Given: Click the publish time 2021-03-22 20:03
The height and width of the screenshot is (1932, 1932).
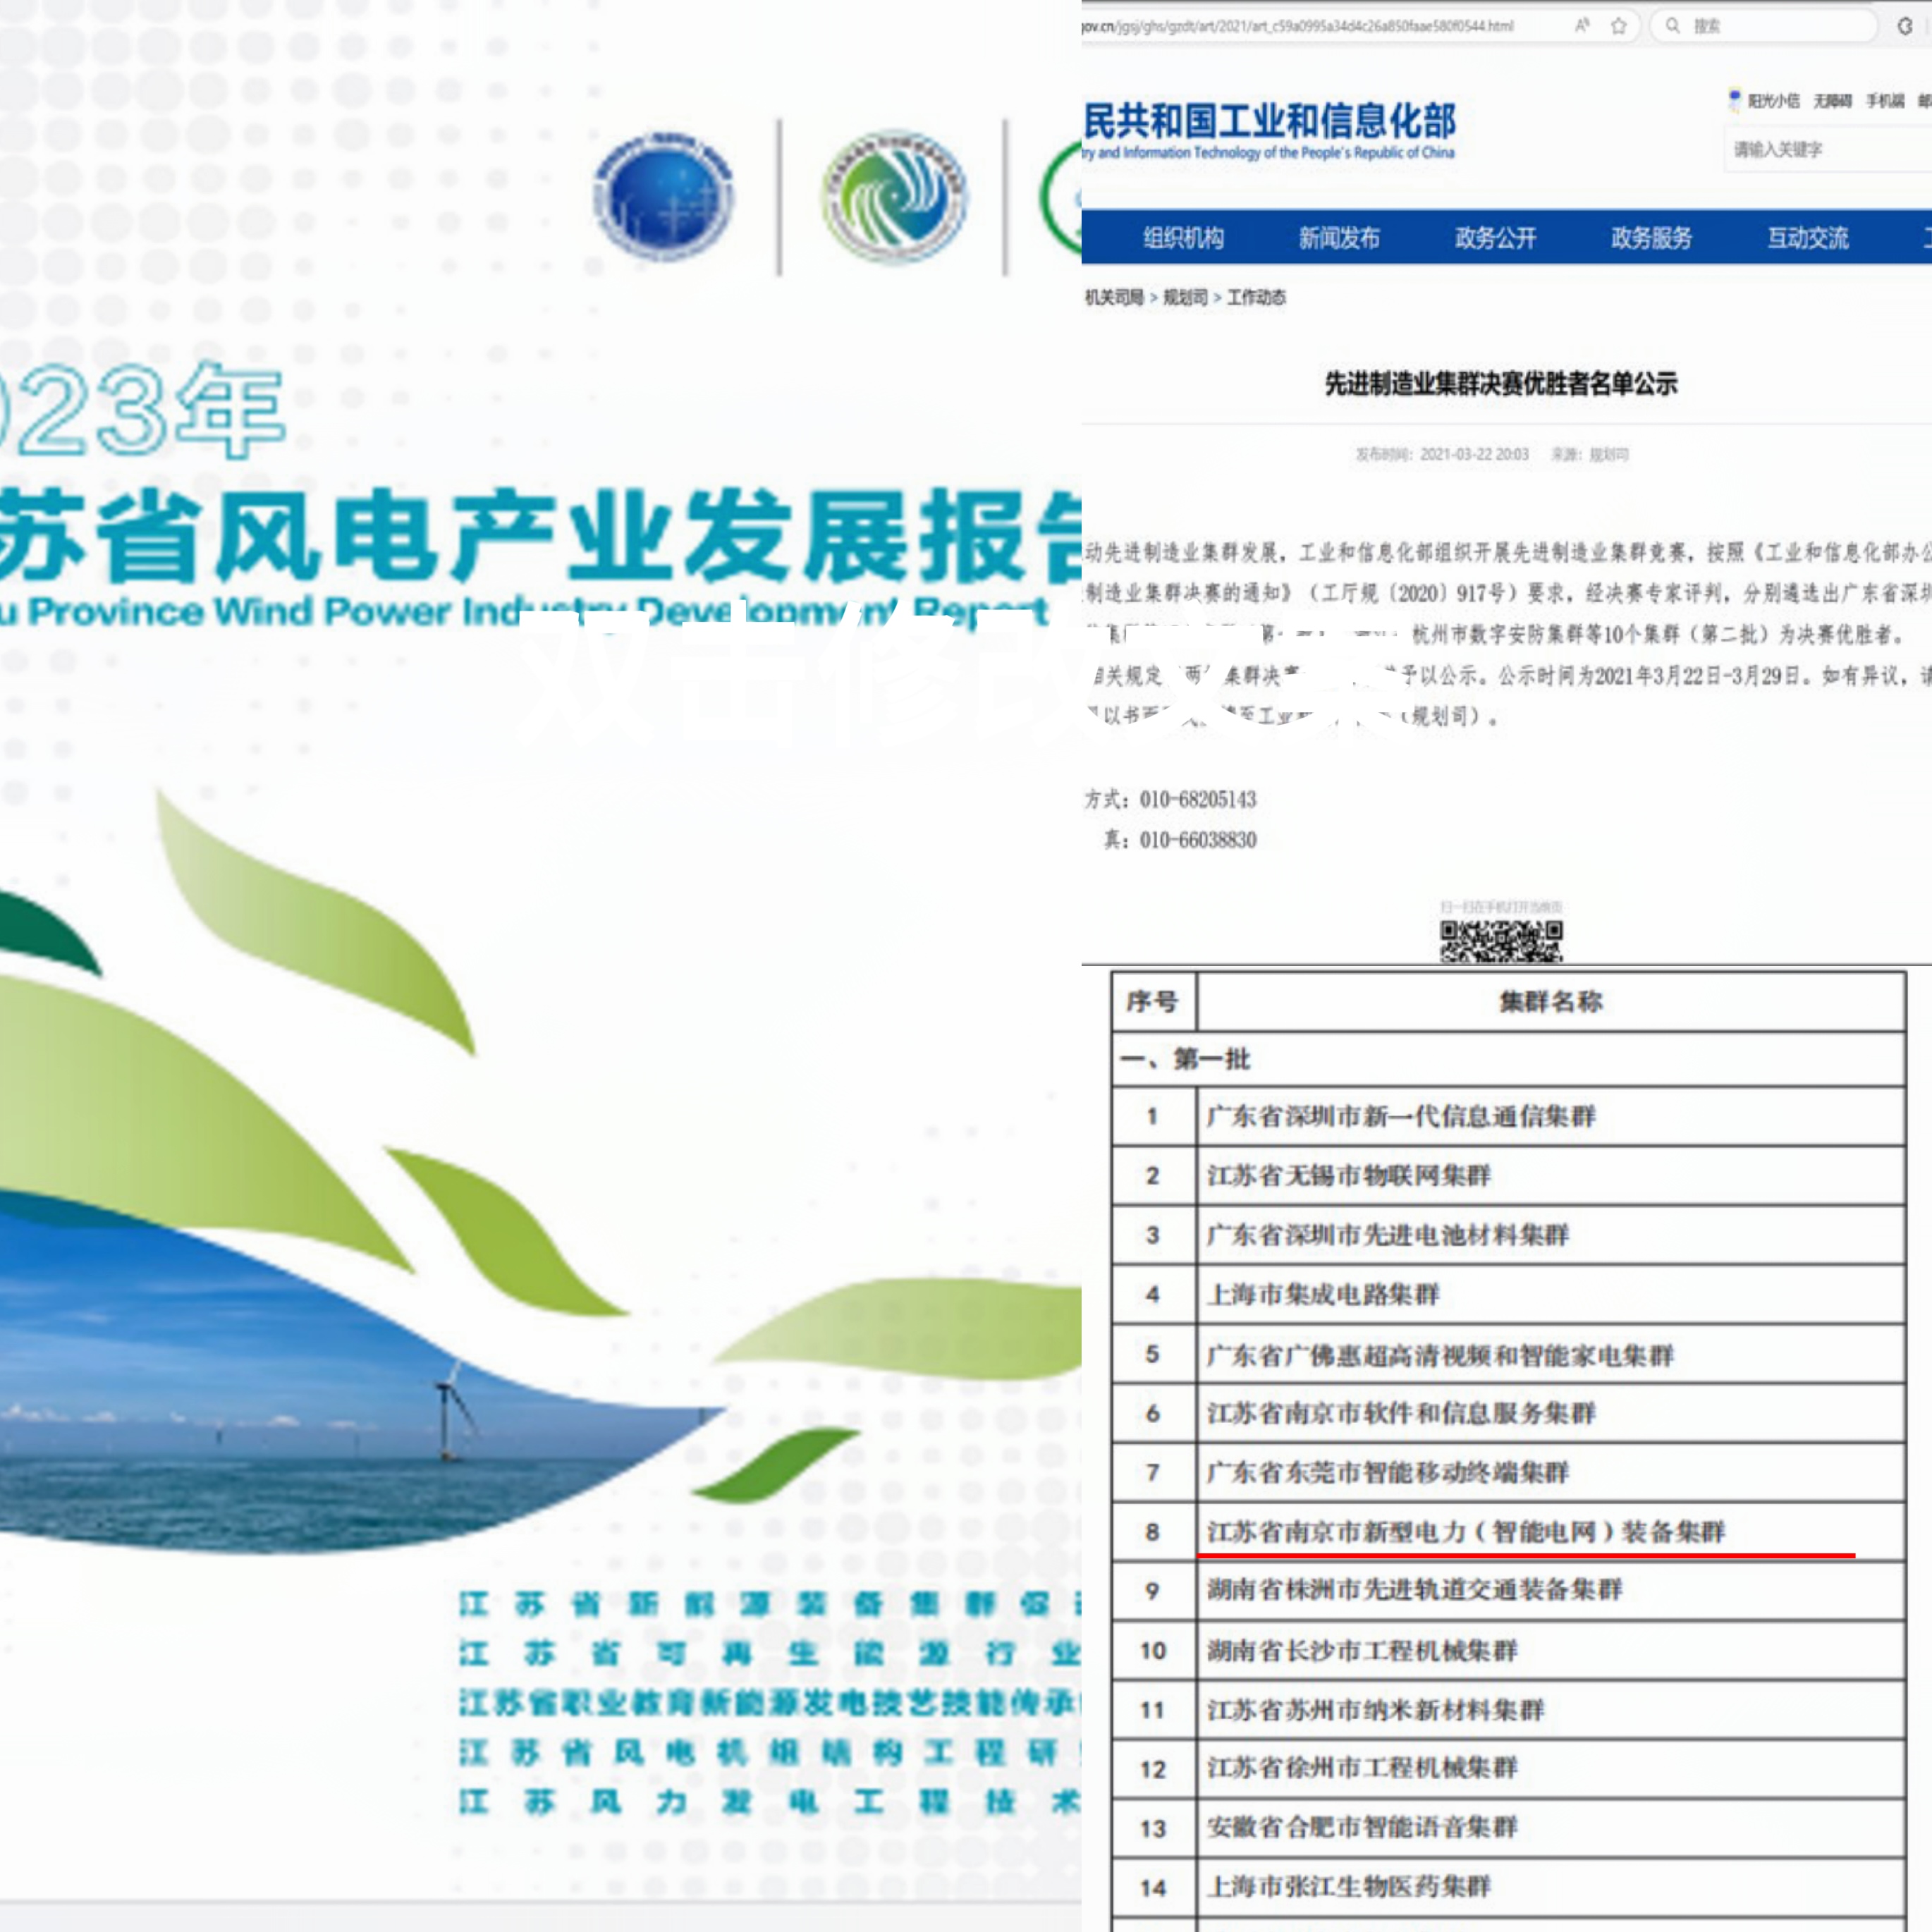Looking at the screenshot, I should click(x=1474, y=454).
